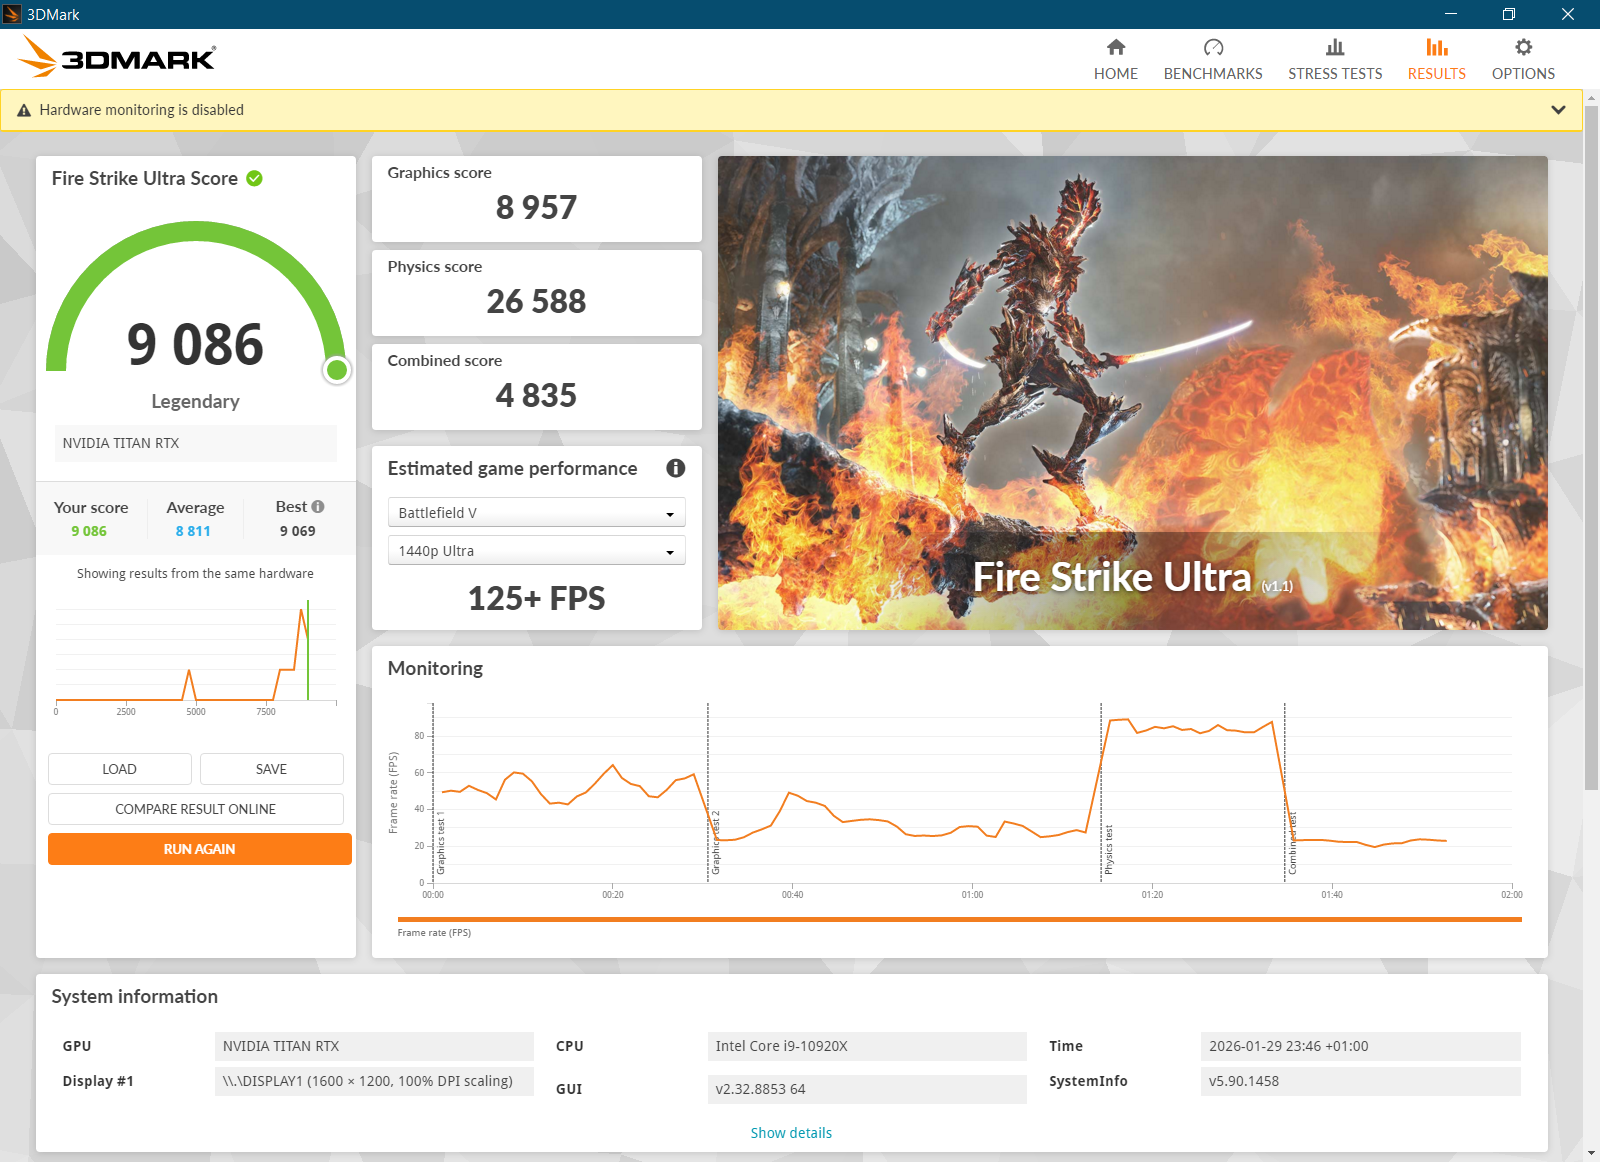Open the Show details link
The image size is (1600, 1162).
tap(791, 1133)
